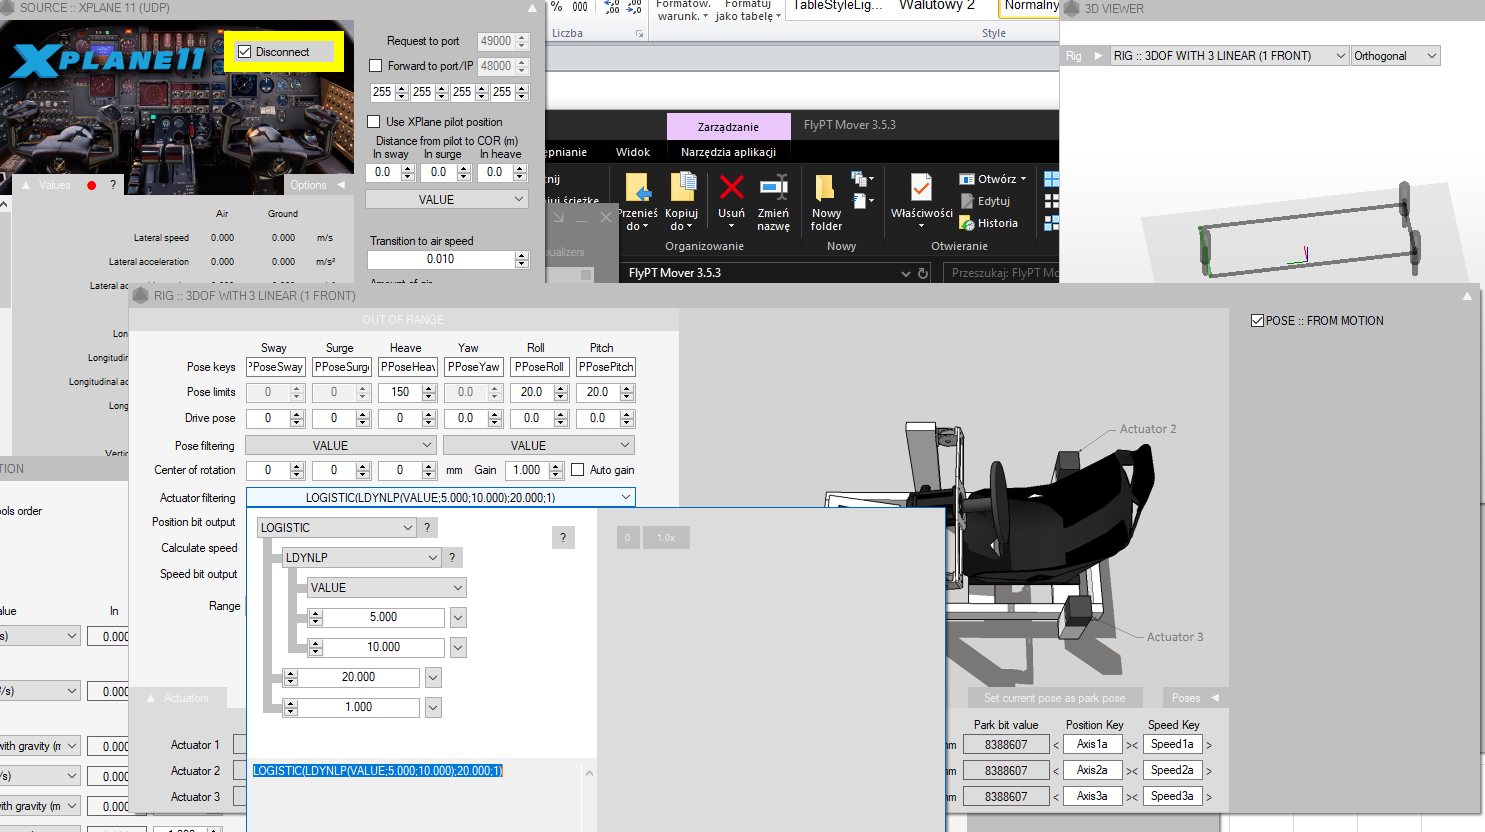Click help button next to LOGISTIC dropdown
The width and height of the screenshot is (1485, 832).
pos(427,528)
